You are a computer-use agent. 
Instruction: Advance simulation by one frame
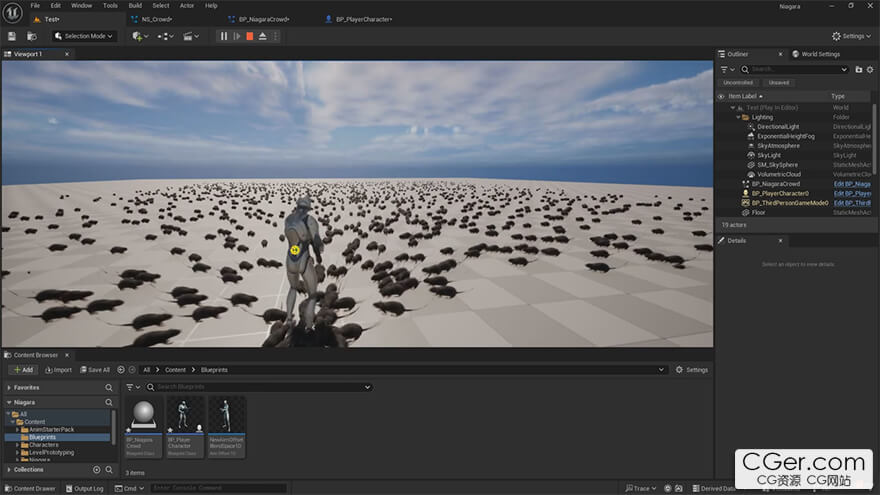[237, 36]
